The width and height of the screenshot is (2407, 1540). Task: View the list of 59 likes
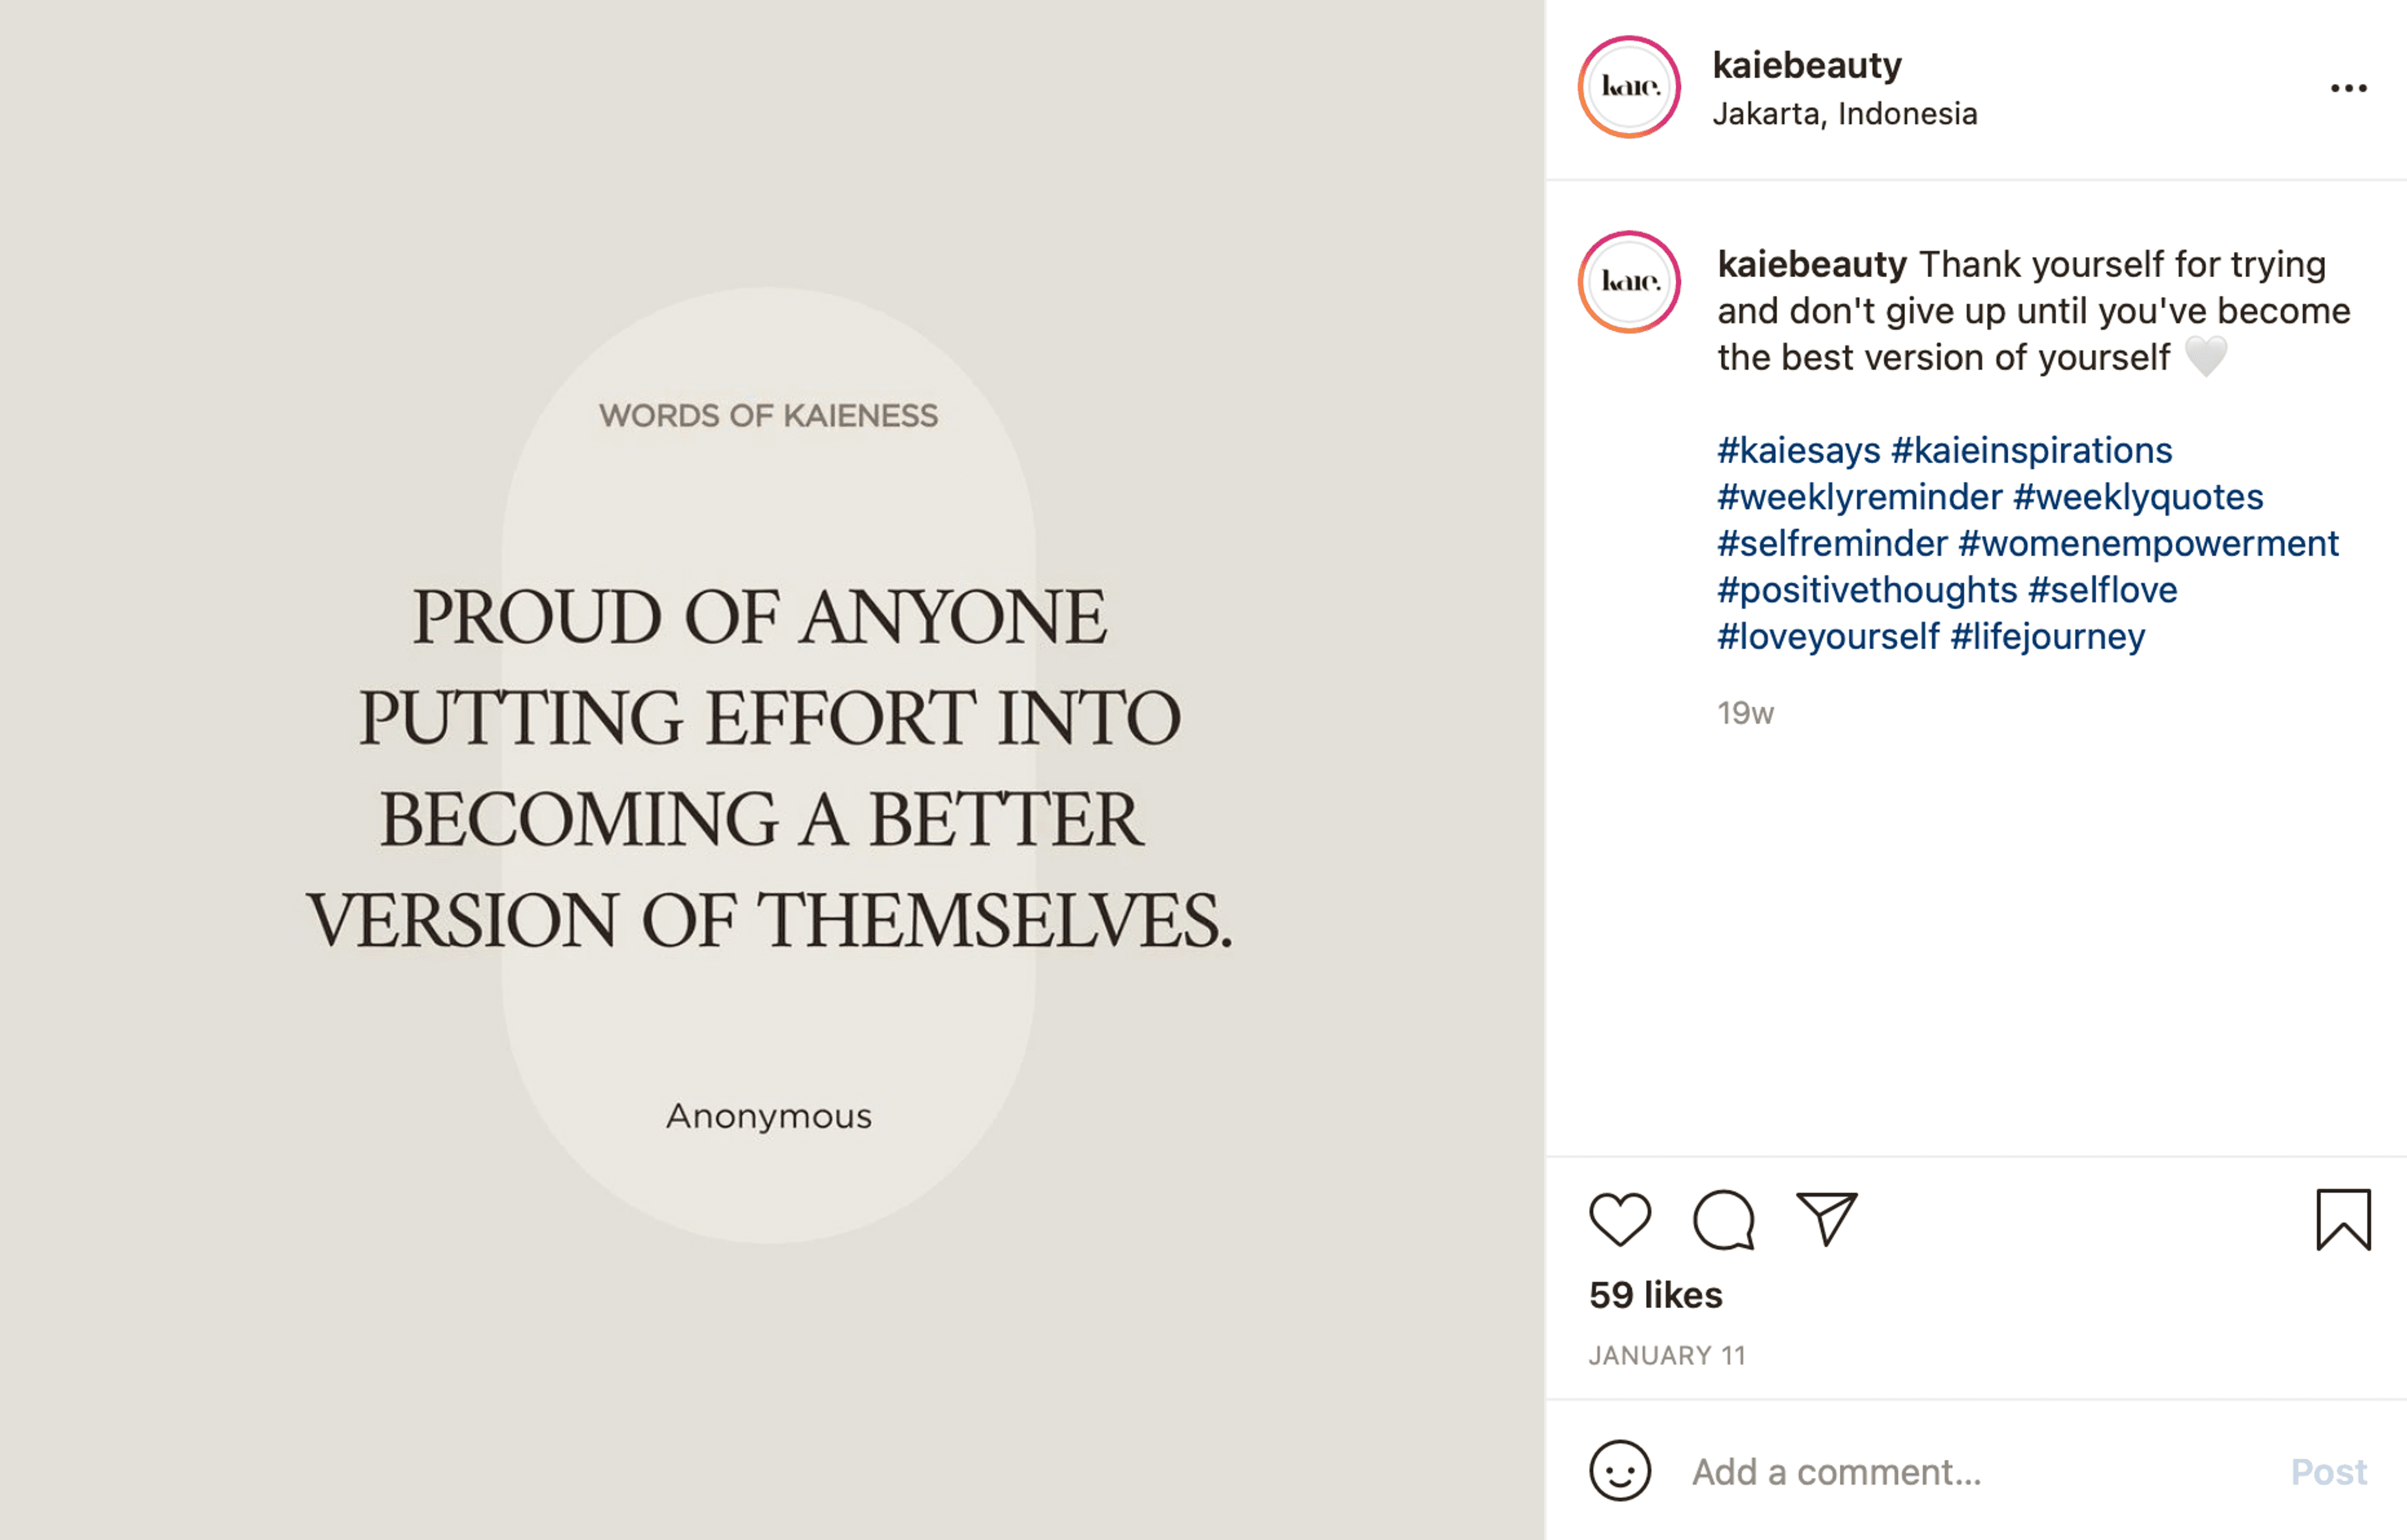pos(1655,1295)
